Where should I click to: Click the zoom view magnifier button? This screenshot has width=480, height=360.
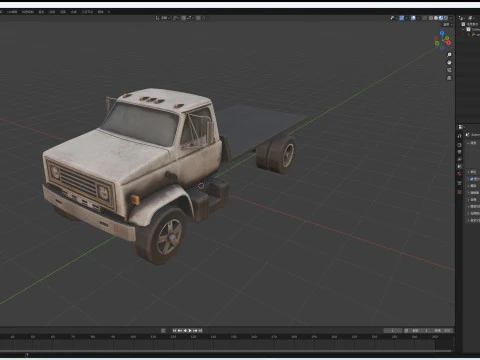click(449, 54)
